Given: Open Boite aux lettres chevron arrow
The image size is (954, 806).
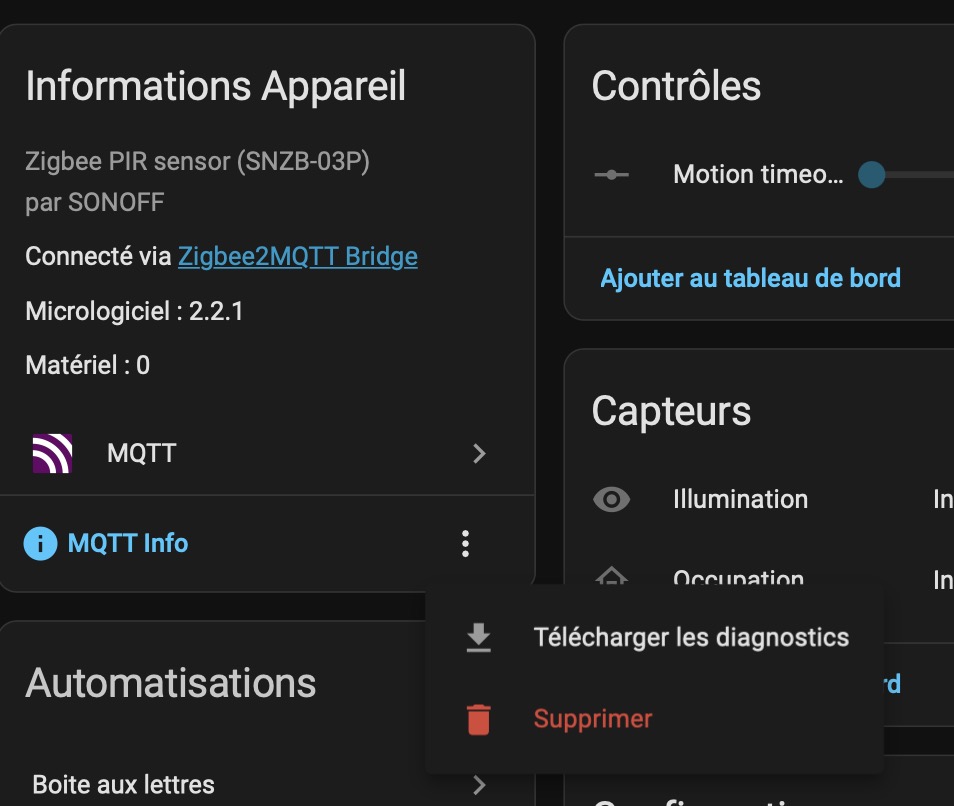Looking at the screenshot, I should point(479,784).
